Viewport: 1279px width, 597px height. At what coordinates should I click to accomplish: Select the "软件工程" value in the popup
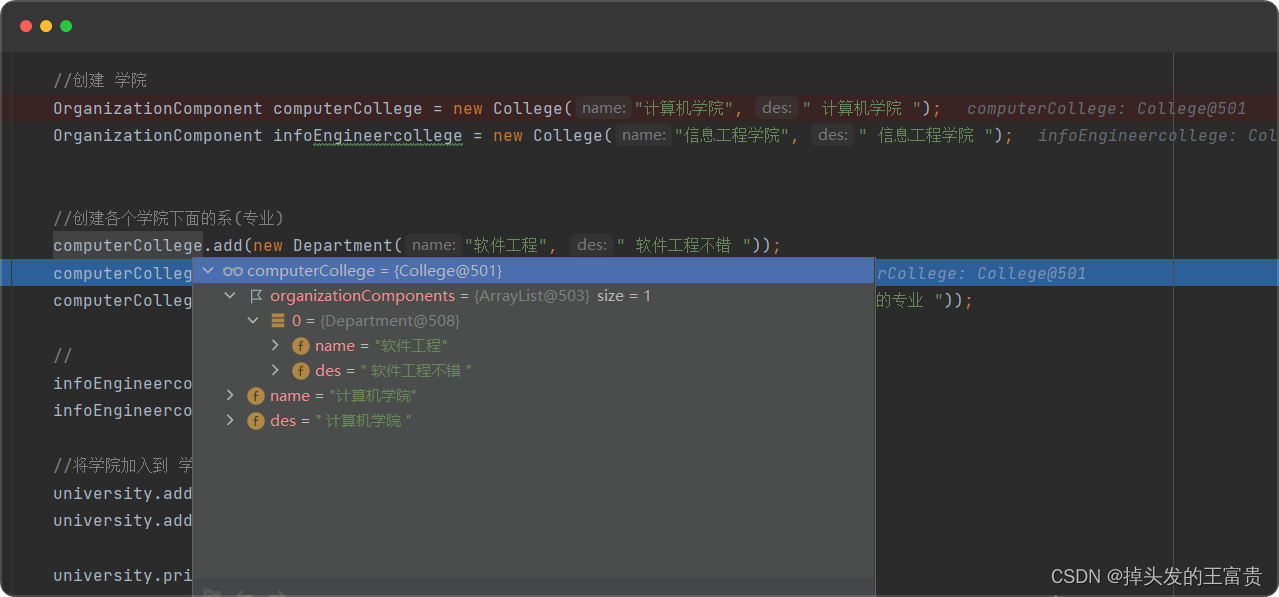tap(411, 346)
